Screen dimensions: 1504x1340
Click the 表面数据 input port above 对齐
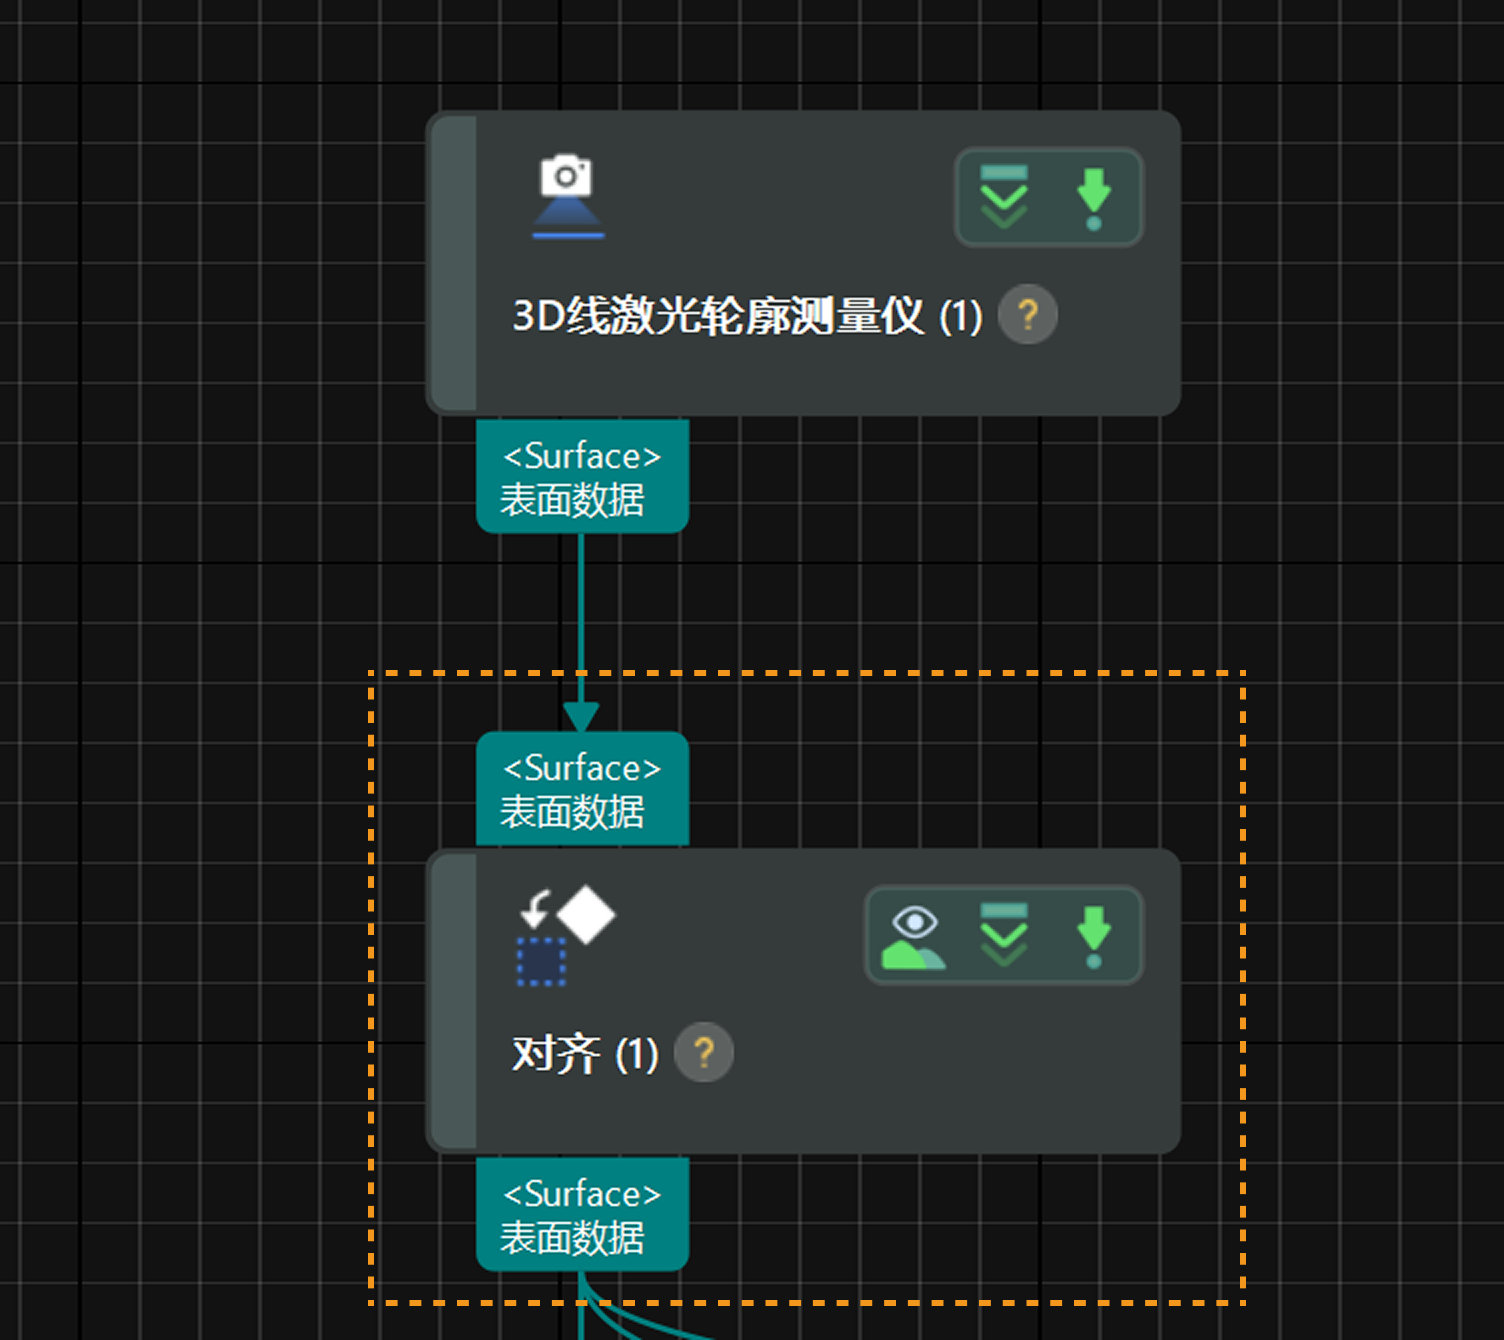coord(582,789)
